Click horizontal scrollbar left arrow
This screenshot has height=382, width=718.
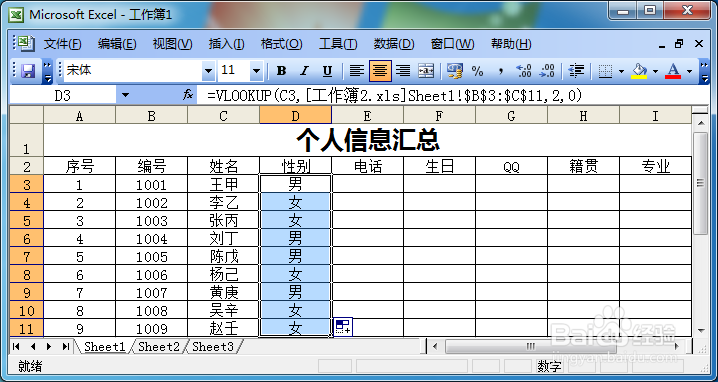pyautogui.click(x=435, y=346)
